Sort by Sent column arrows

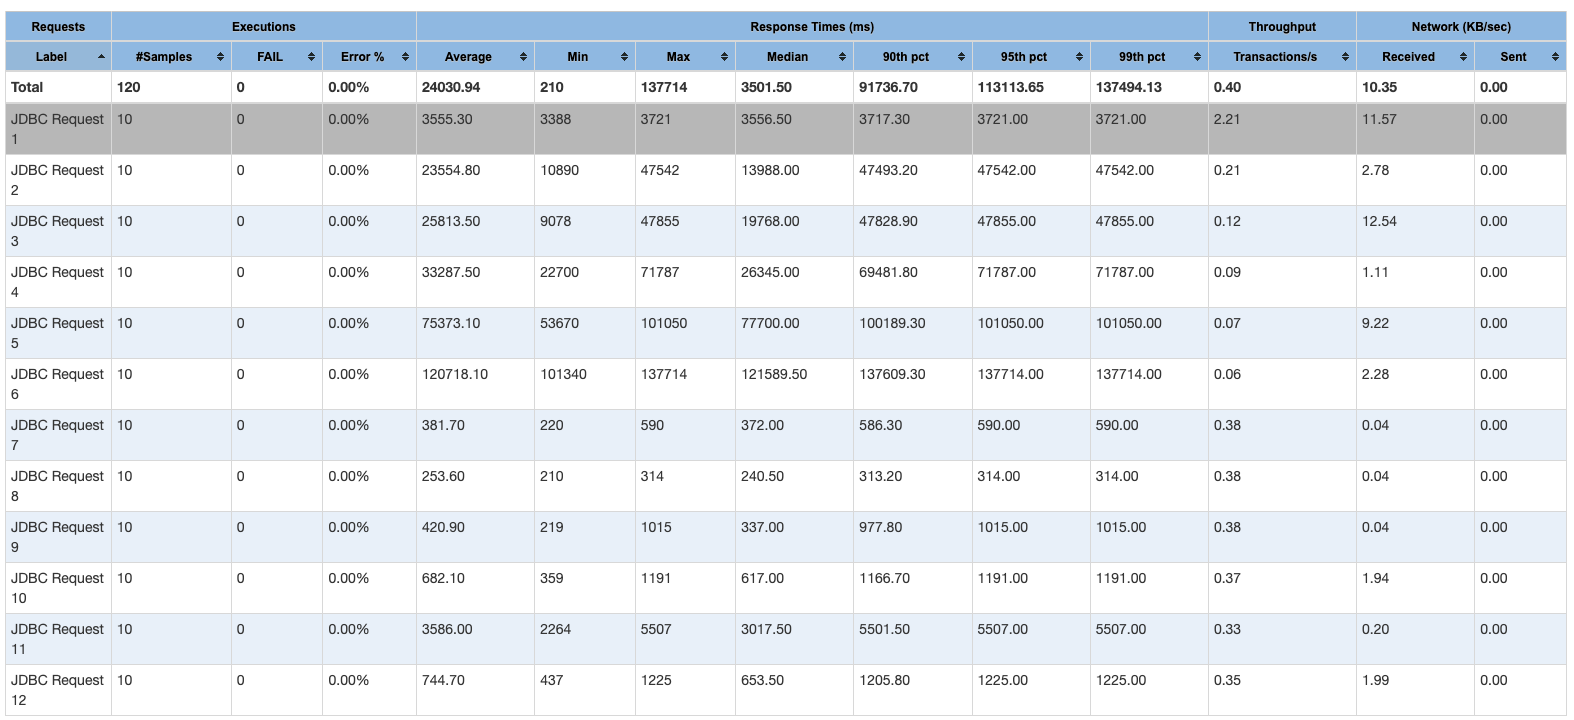(1555, 57)
